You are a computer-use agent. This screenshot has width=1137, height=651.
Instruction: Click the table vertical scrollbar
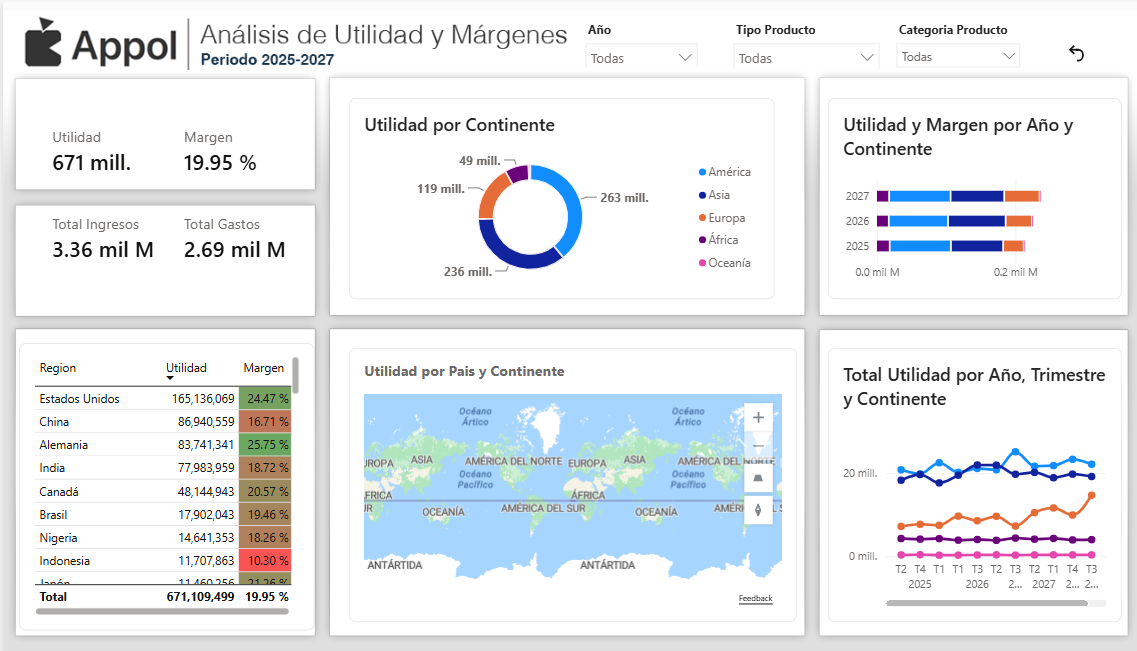click(295, 375)
